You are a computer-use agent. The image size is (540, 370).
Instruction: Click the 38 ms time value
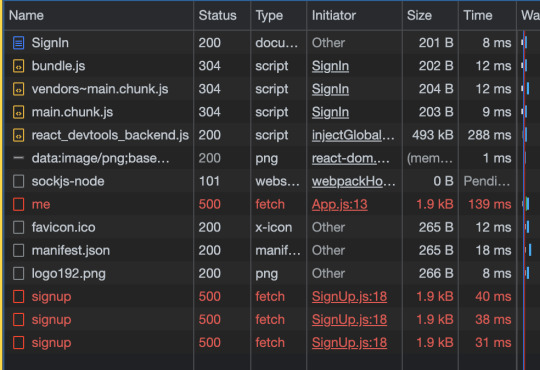coord(493,320)
